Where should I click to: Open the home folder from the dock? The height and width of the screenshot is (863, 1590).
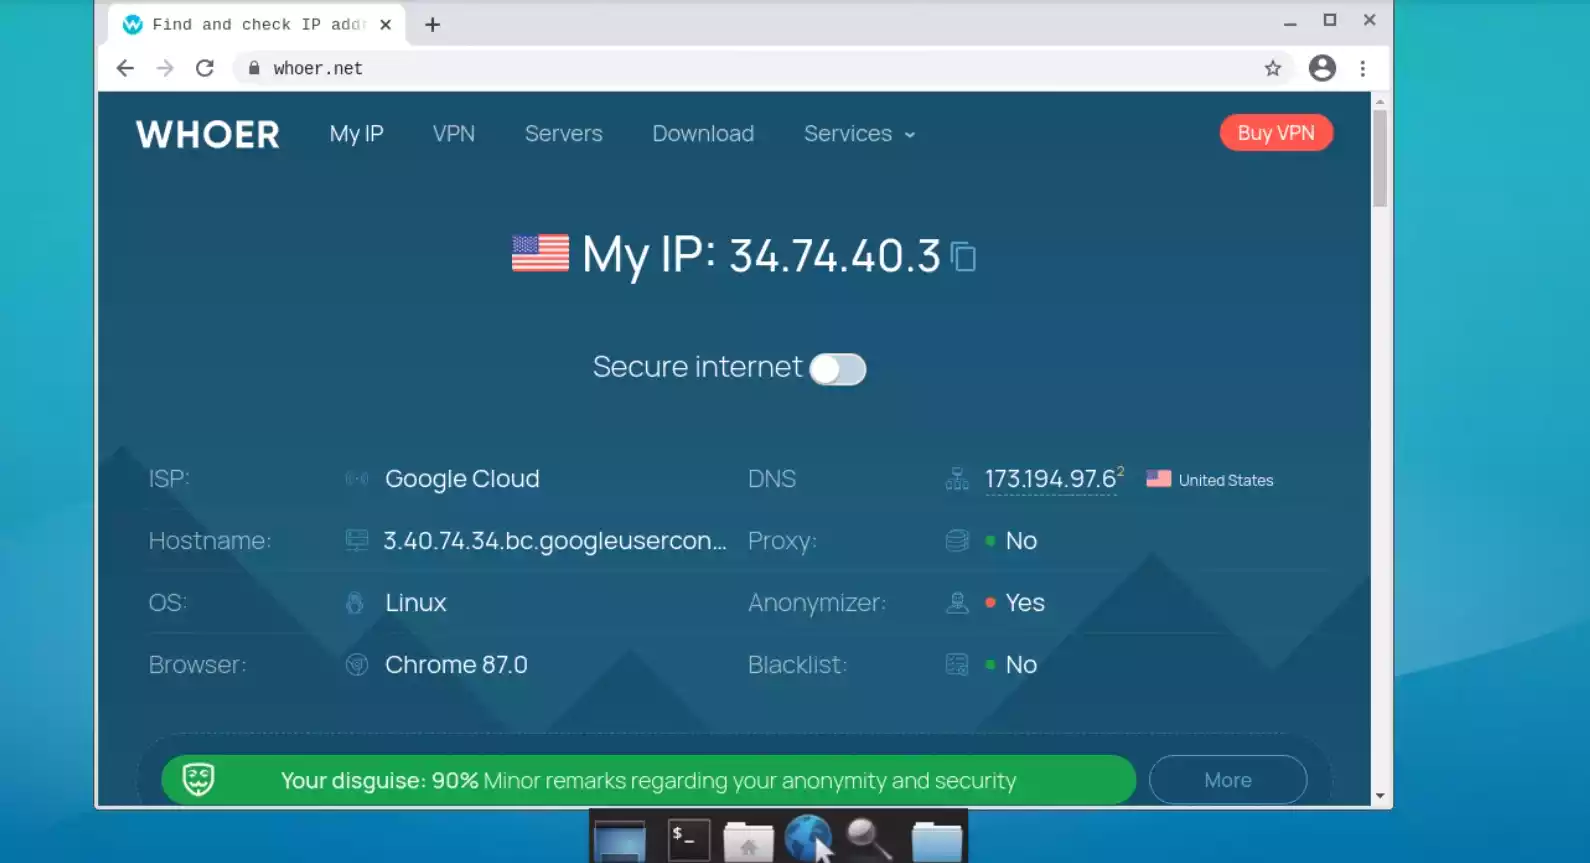click(748, 840)
